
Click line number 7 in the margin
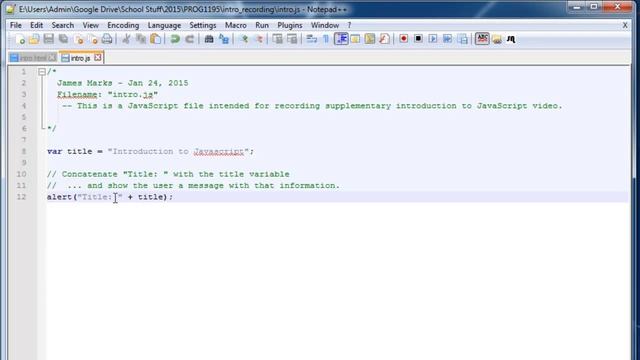[24, 140]
